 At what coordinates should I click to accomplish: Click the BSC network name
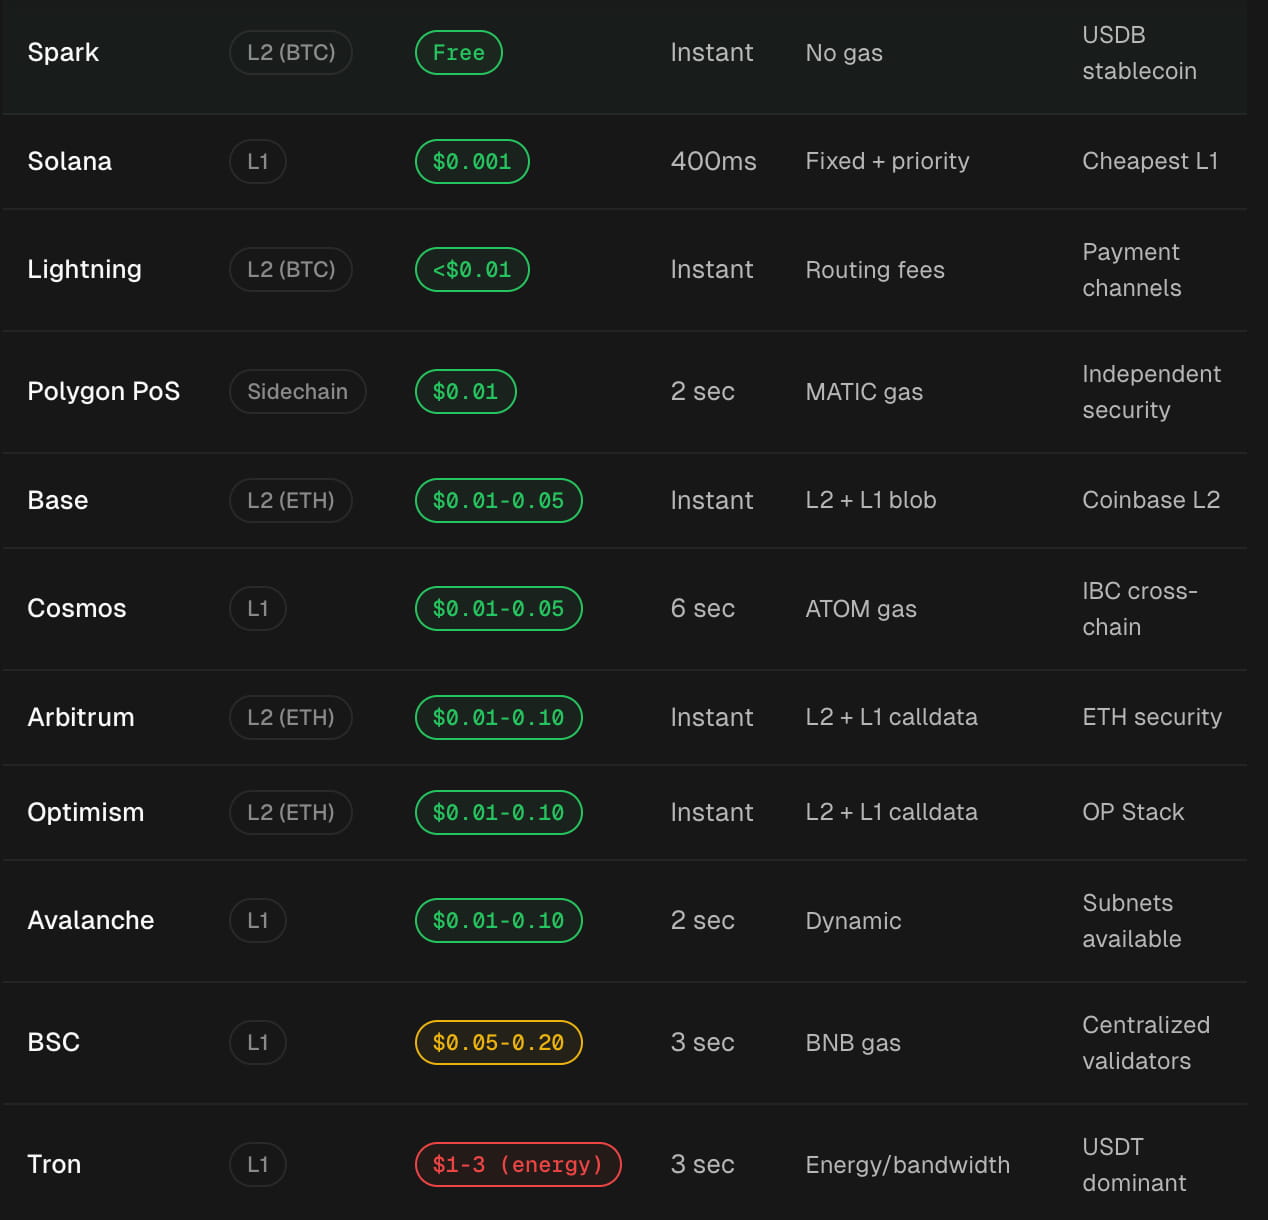[54, 1042]
